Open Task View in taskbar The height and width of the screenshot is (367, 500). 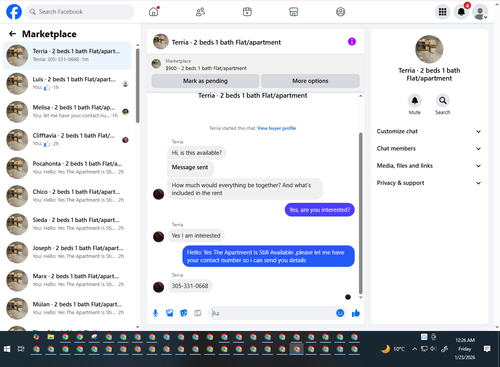click(21, 349)
